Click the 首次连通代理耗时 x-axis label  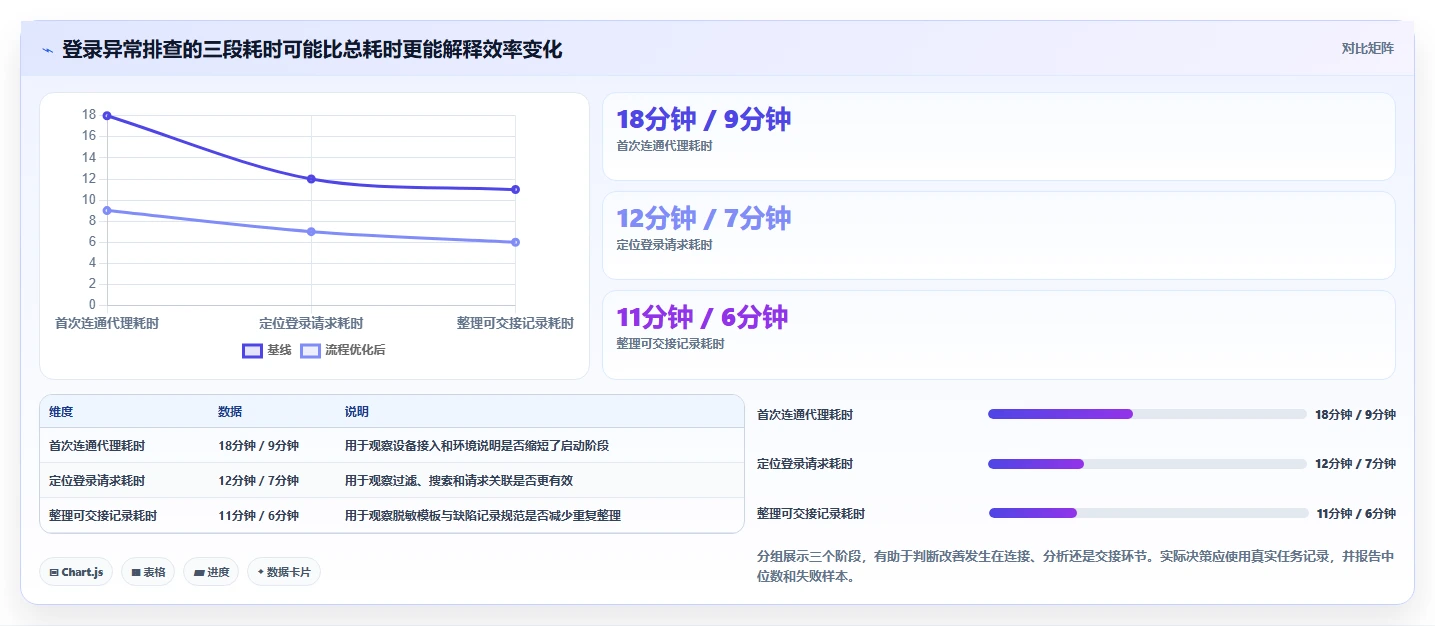[x=107, y=324]
